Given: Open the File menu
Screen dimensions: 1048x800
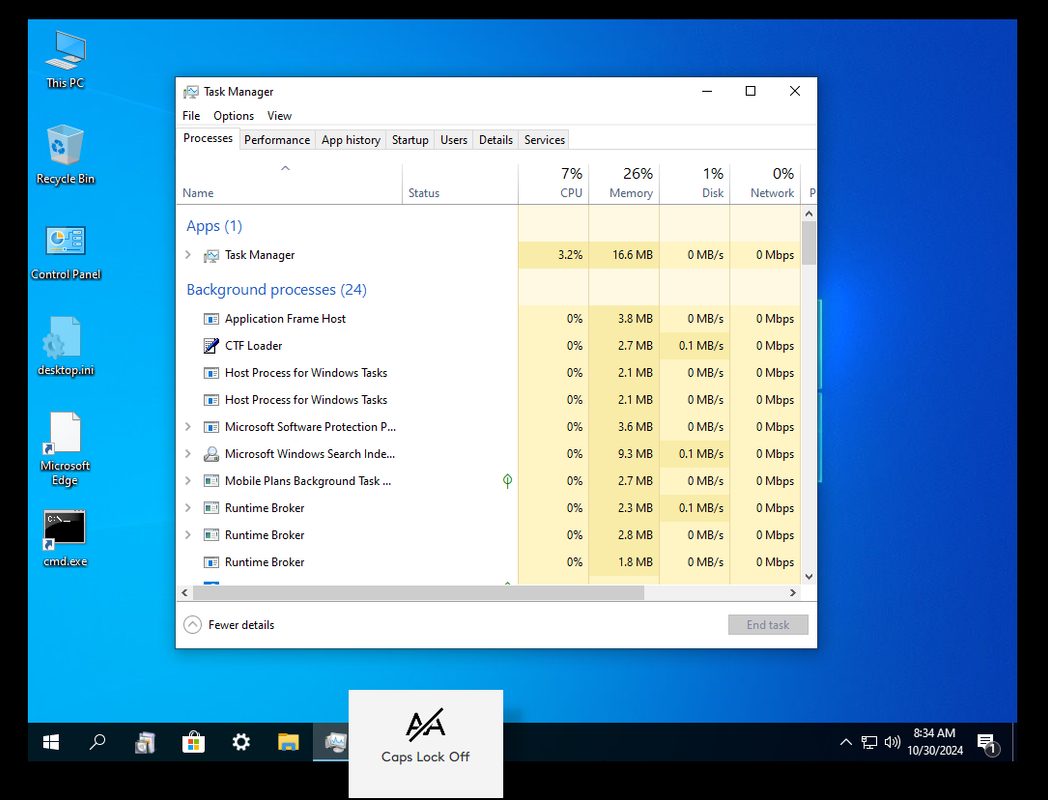Looking at the screenshot, I should click(x=191, y=116).
